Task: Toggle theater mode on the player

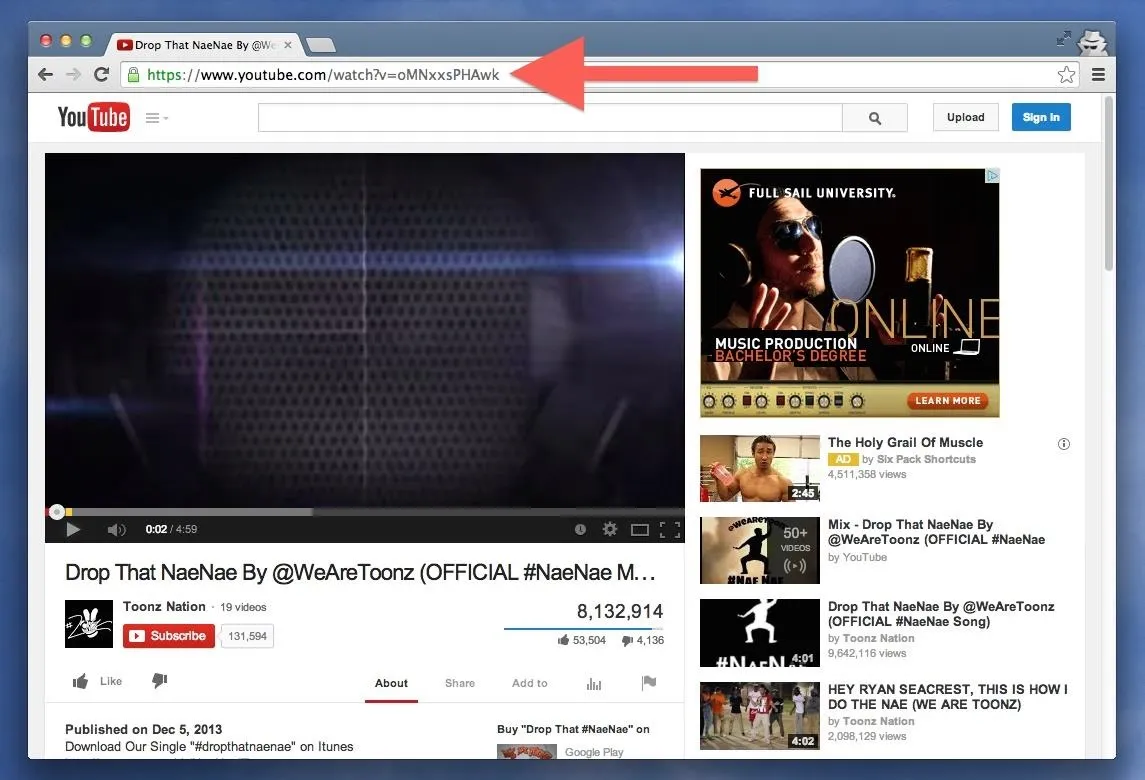Action: click(639, 529)
